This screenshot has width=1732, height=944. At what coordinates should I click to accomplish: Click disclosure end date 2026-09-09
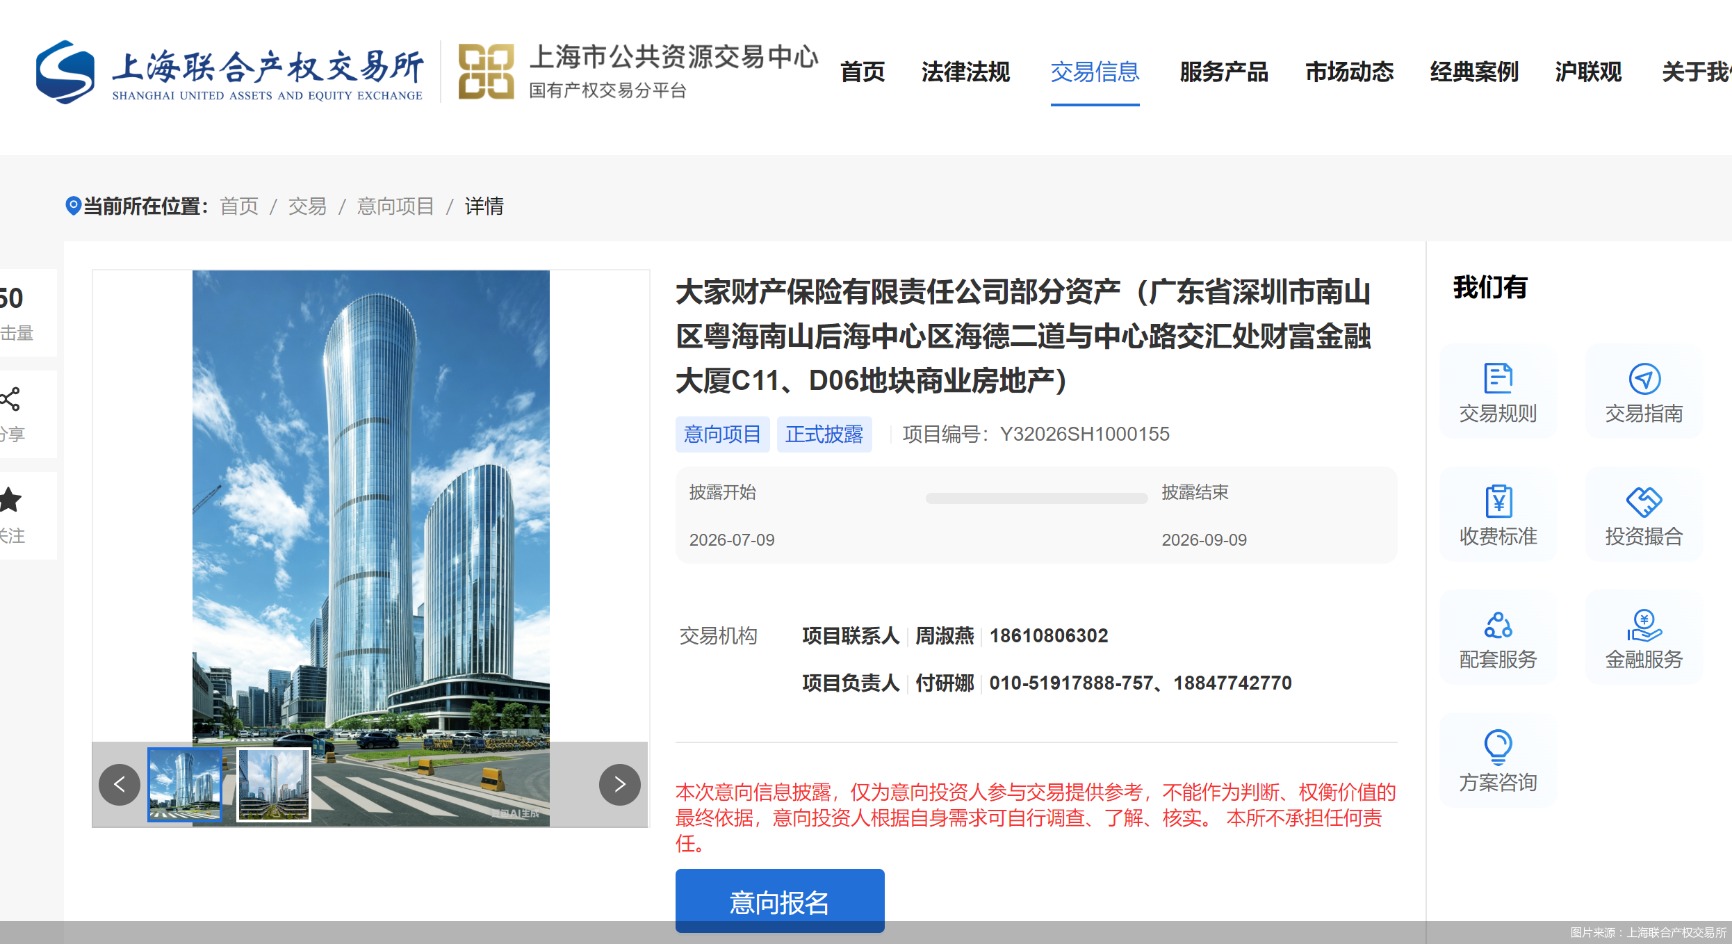tap(1204, 540)
